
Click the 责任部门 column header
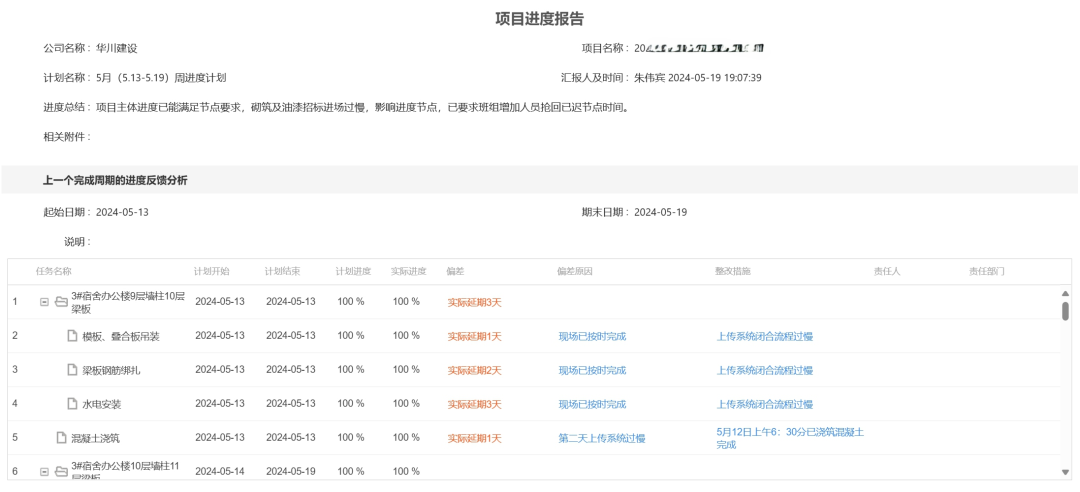(986, 271)
